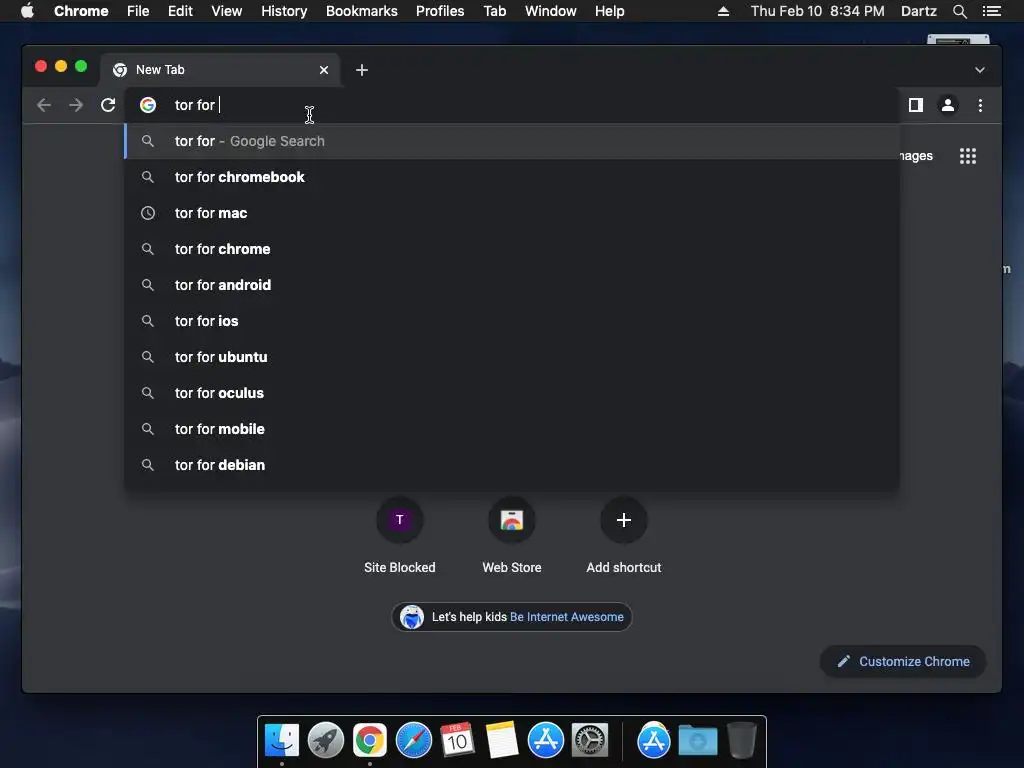Click the Customize Chrome button

pos(903,662)
